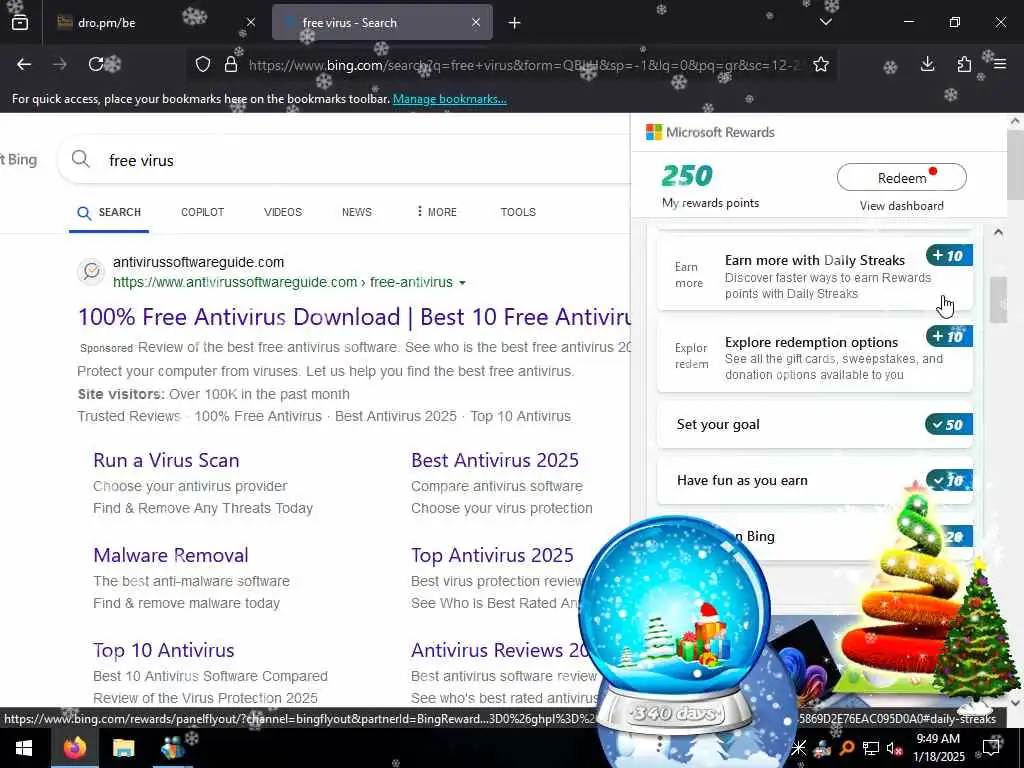Click the 250 rewards points total
Screen dimensions: 1024x768
pyautogui.click(x=687, y=176)
